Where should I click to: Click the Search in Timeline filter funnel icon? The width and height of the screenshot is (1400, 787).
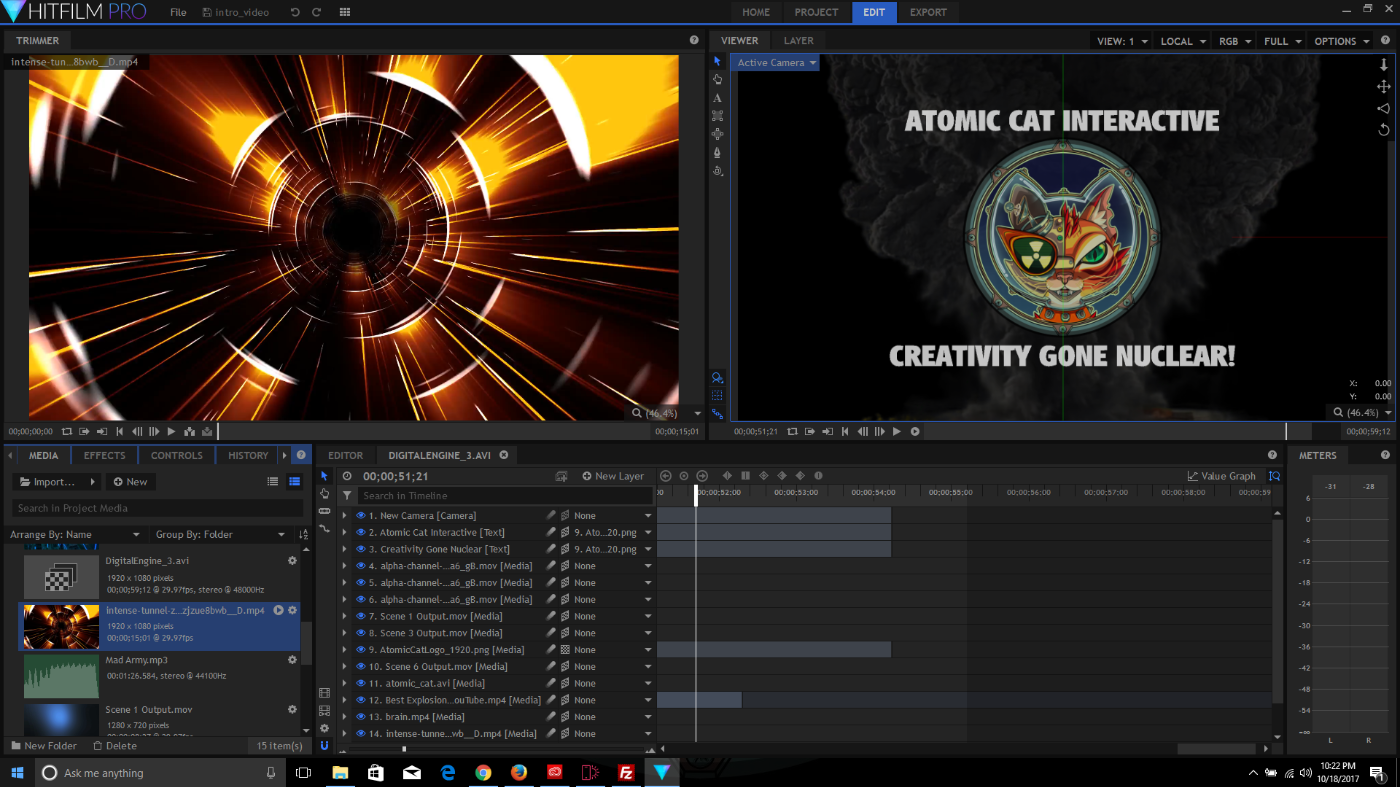coord(345,495)
